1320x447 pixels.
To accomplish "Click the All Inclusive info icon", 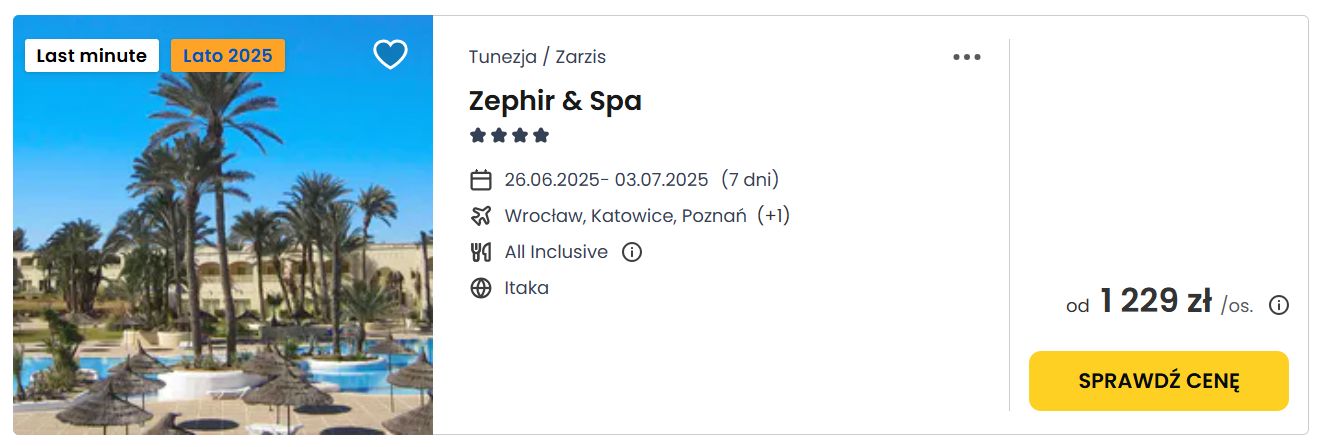I will tap(631, 252).
